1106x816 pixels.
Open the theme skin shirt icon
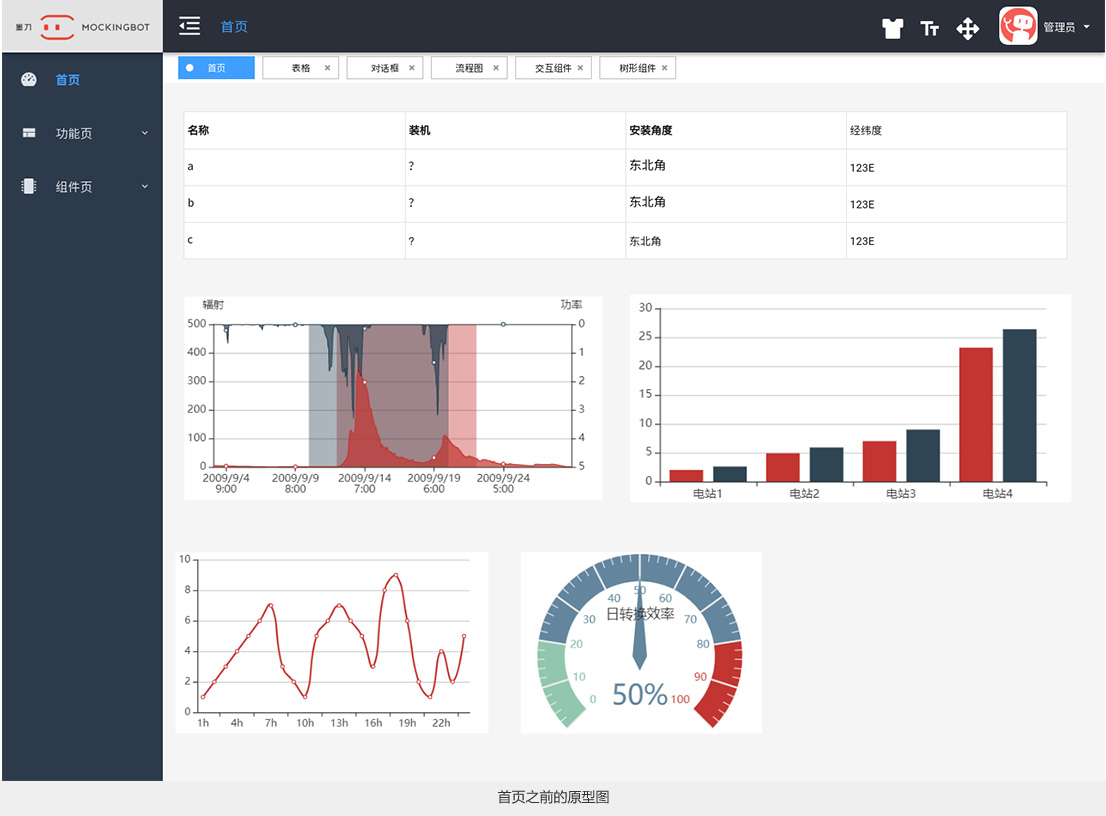point(892,28)
